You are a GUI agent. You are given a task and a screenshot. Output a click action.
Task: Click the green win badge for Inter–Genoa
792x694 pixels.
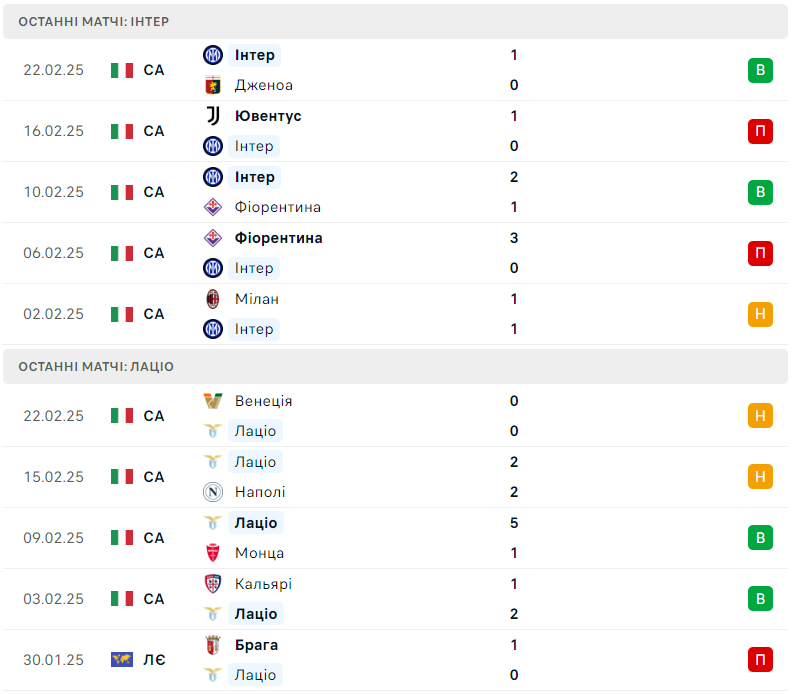click(x=760, y=70)
